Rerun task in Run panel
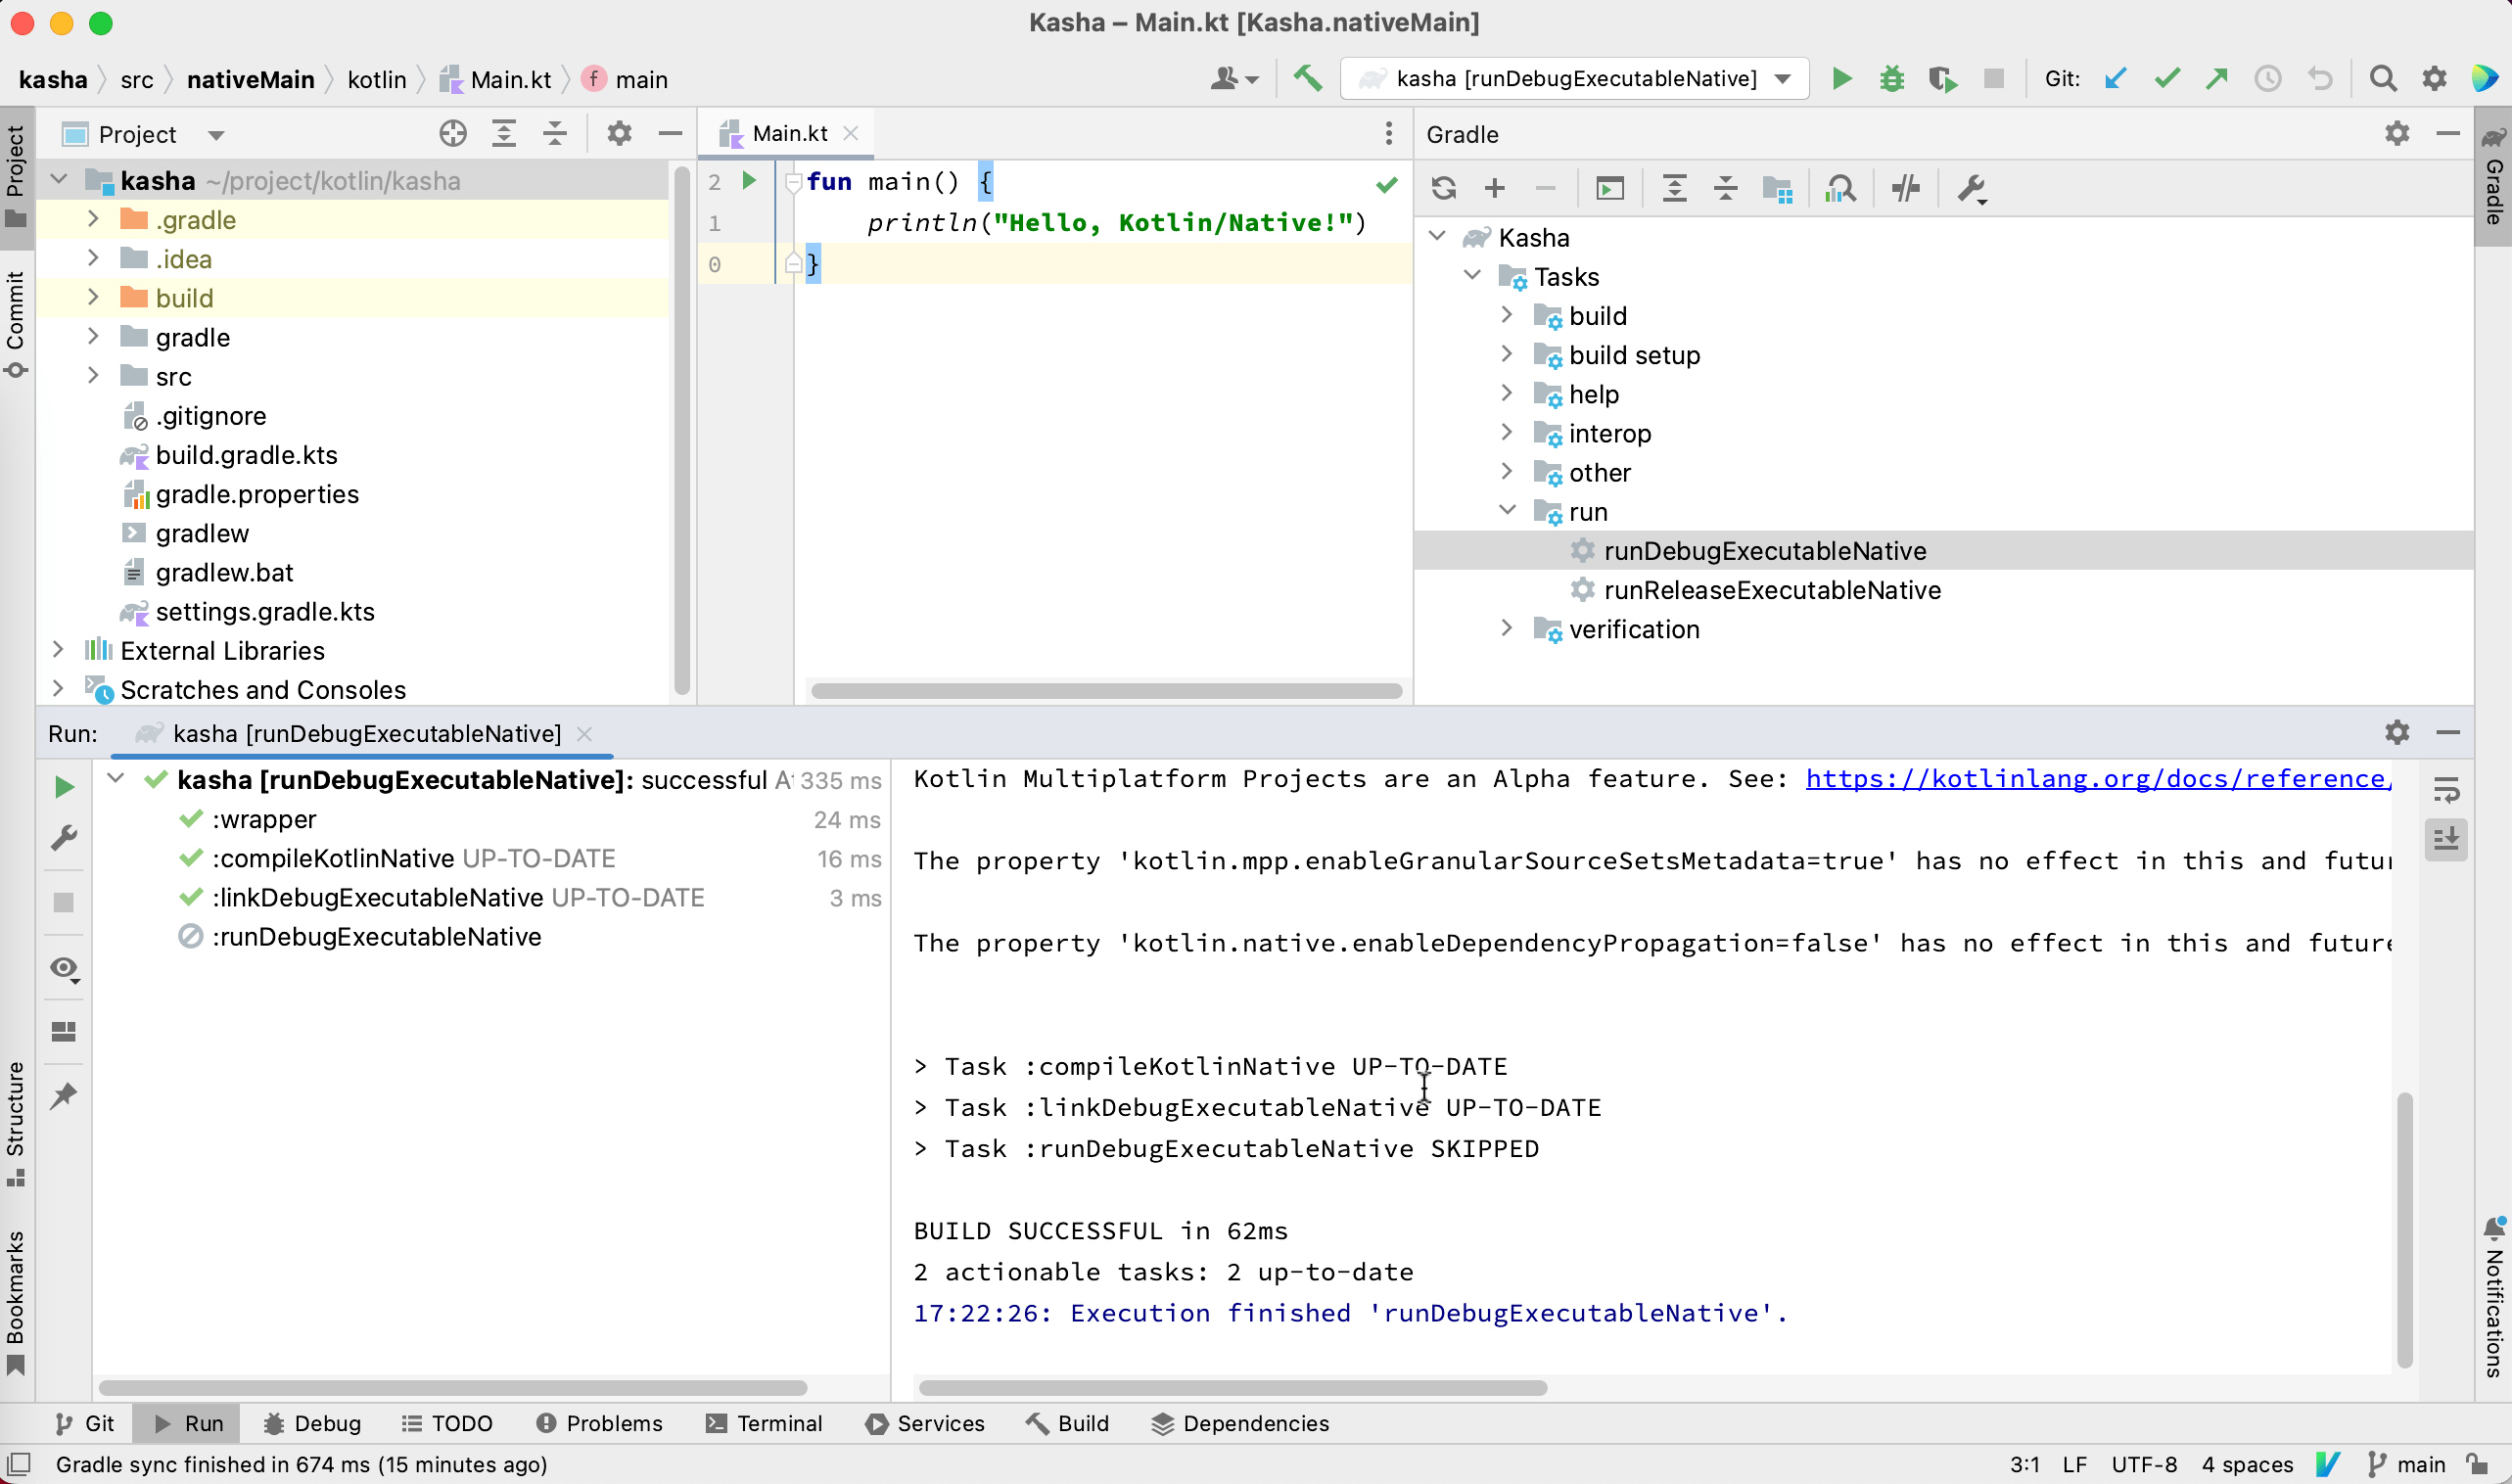2512x1484 pixels. click(x=63, y=787)
